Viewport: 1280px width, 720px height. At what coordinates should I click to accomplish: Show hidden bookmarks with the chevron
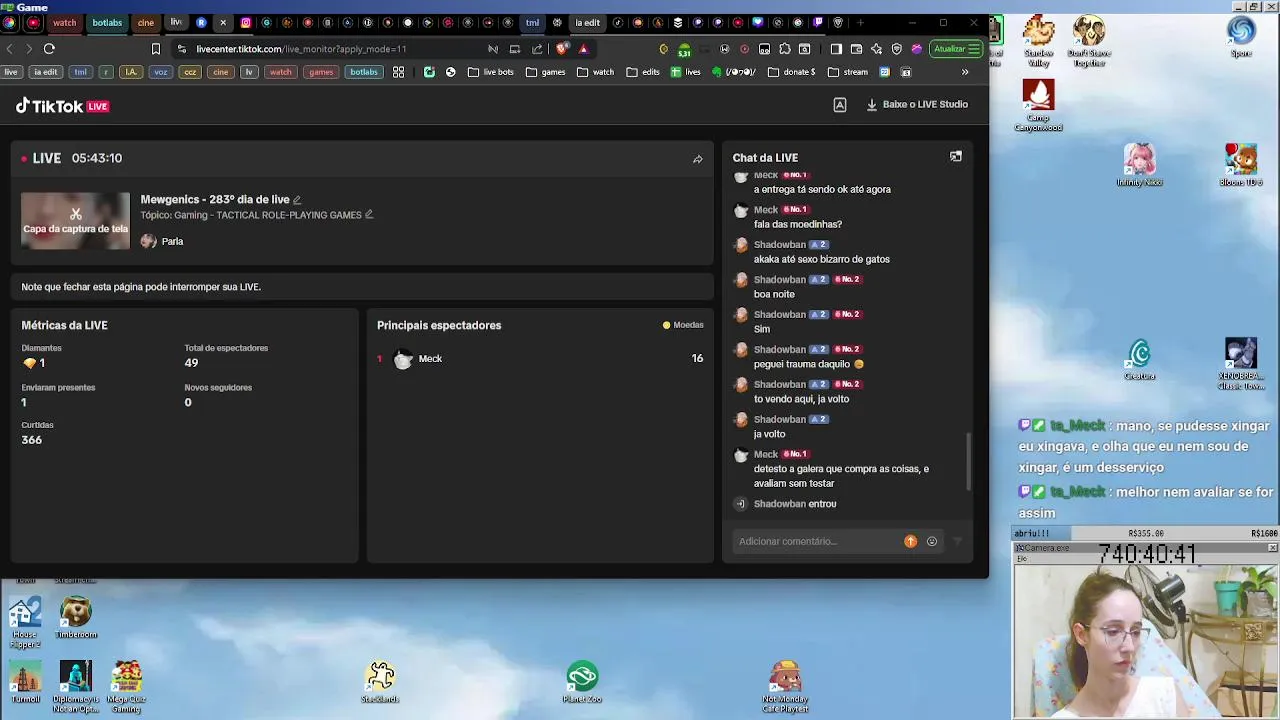[965, 72]
